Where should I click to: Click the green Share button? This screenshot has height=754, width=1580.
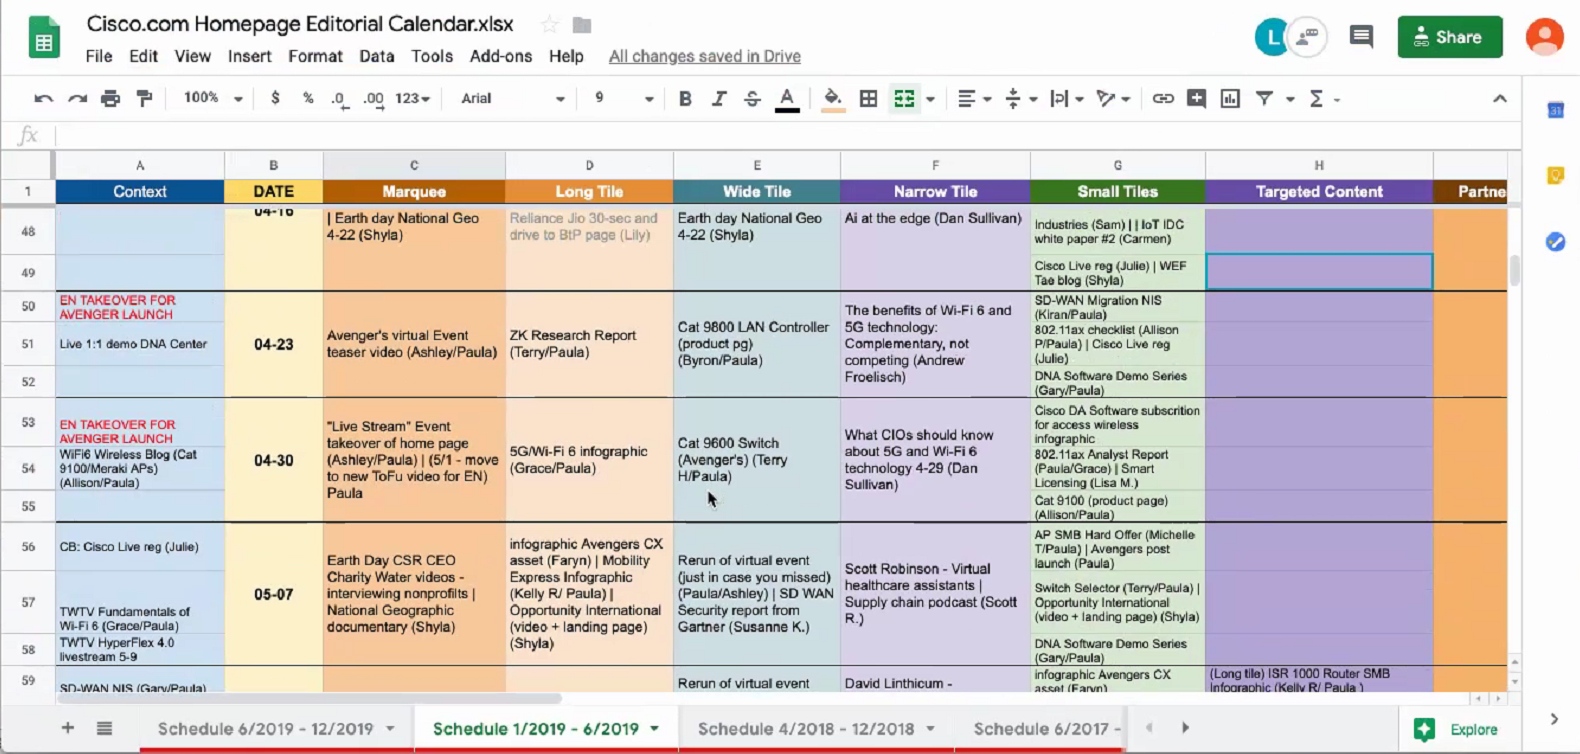tap(1449, 37)
